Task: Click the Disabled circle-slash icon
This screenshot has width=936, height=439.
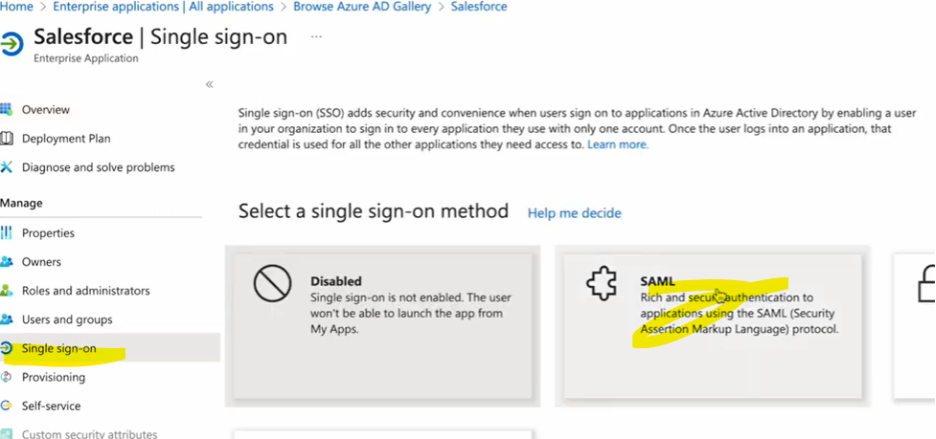Action: (271, 285)
